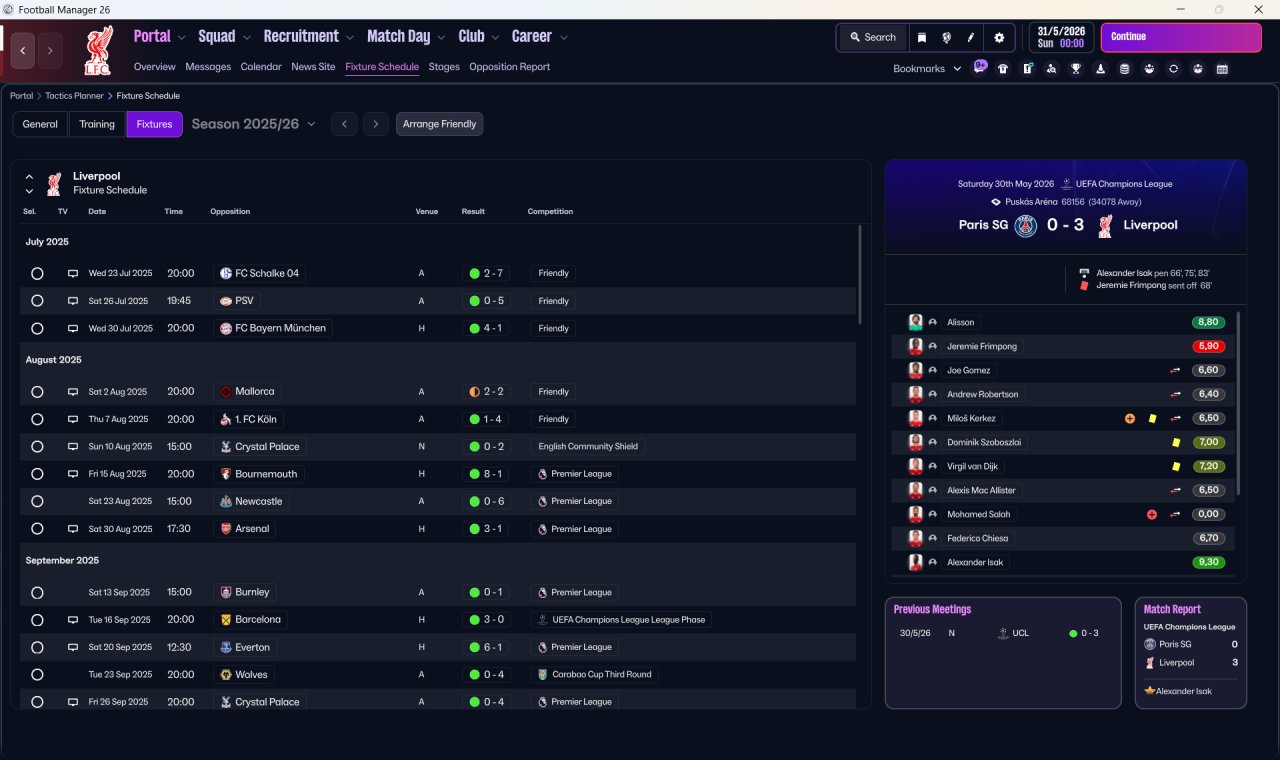
Task: Click the Liverpool club badge beside Portal
Action: [x=97, y=51]
